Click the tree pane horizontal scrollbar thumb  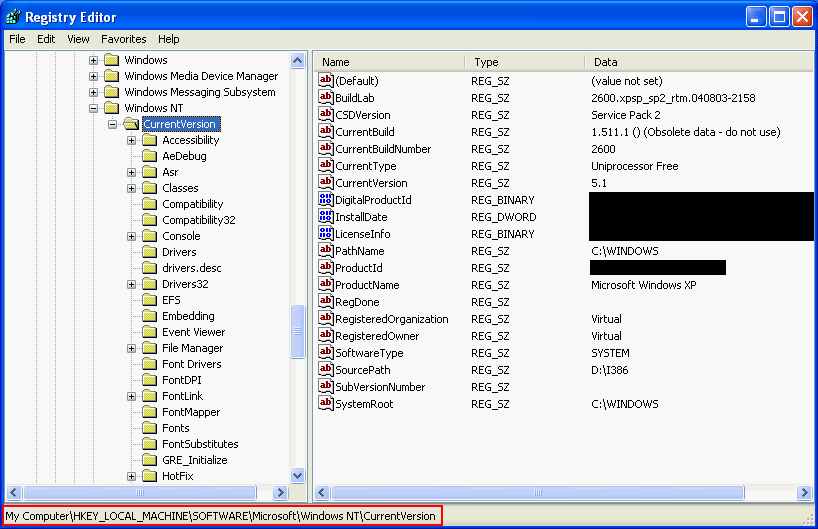[x=140, y=492]
